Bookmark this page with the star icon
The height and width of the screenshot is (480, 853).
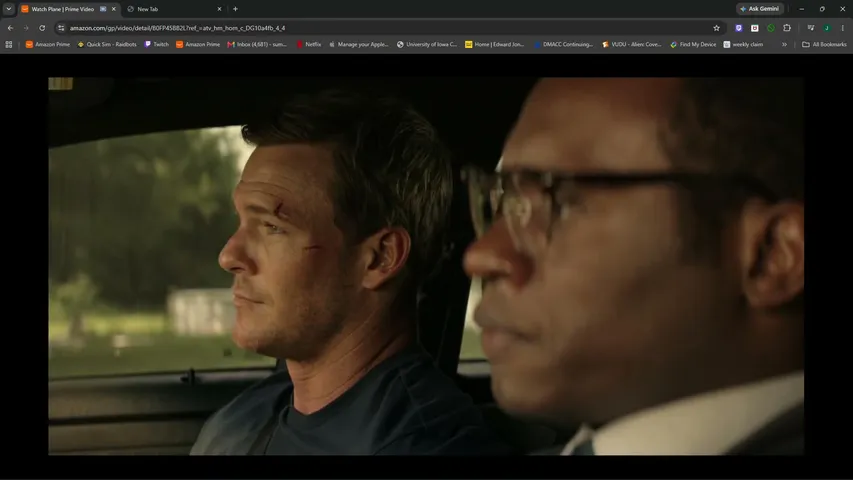(716, 28)
